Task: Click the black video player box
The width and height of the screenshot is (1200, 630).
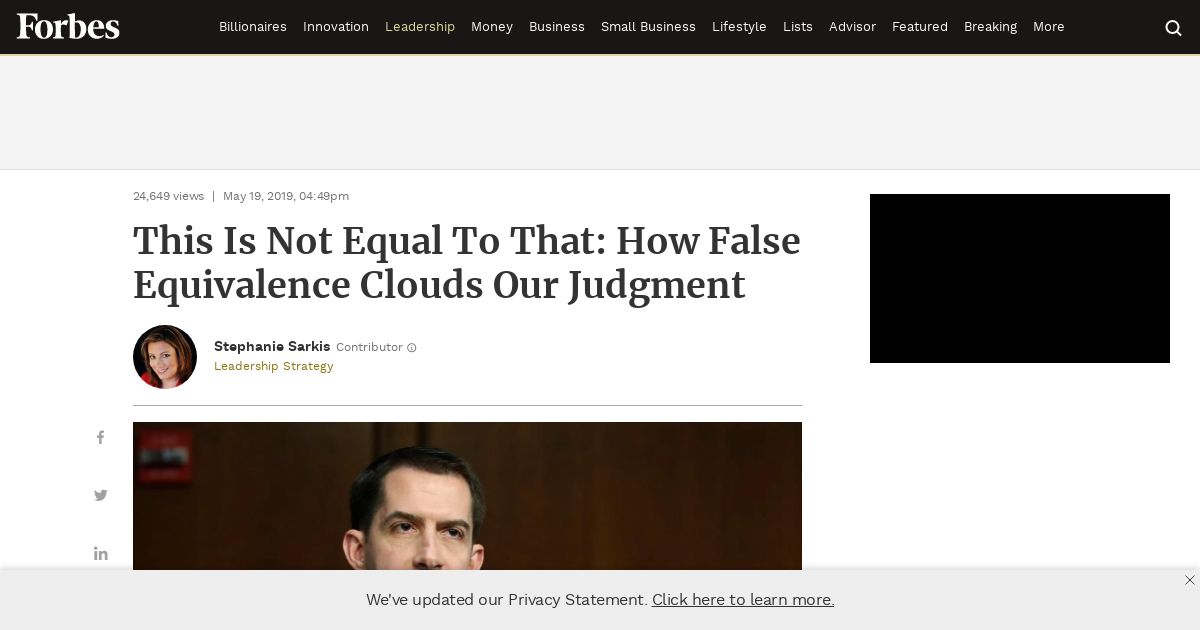Action: click(x=1020, y=278)
